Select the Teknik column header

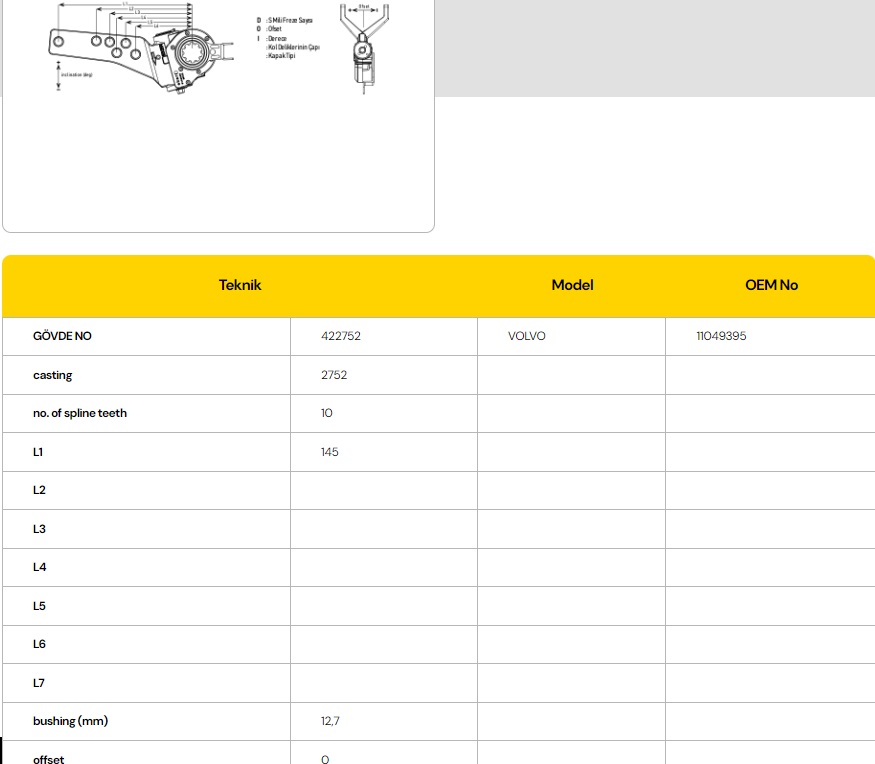pyautogui.click(x=240, y=285)
